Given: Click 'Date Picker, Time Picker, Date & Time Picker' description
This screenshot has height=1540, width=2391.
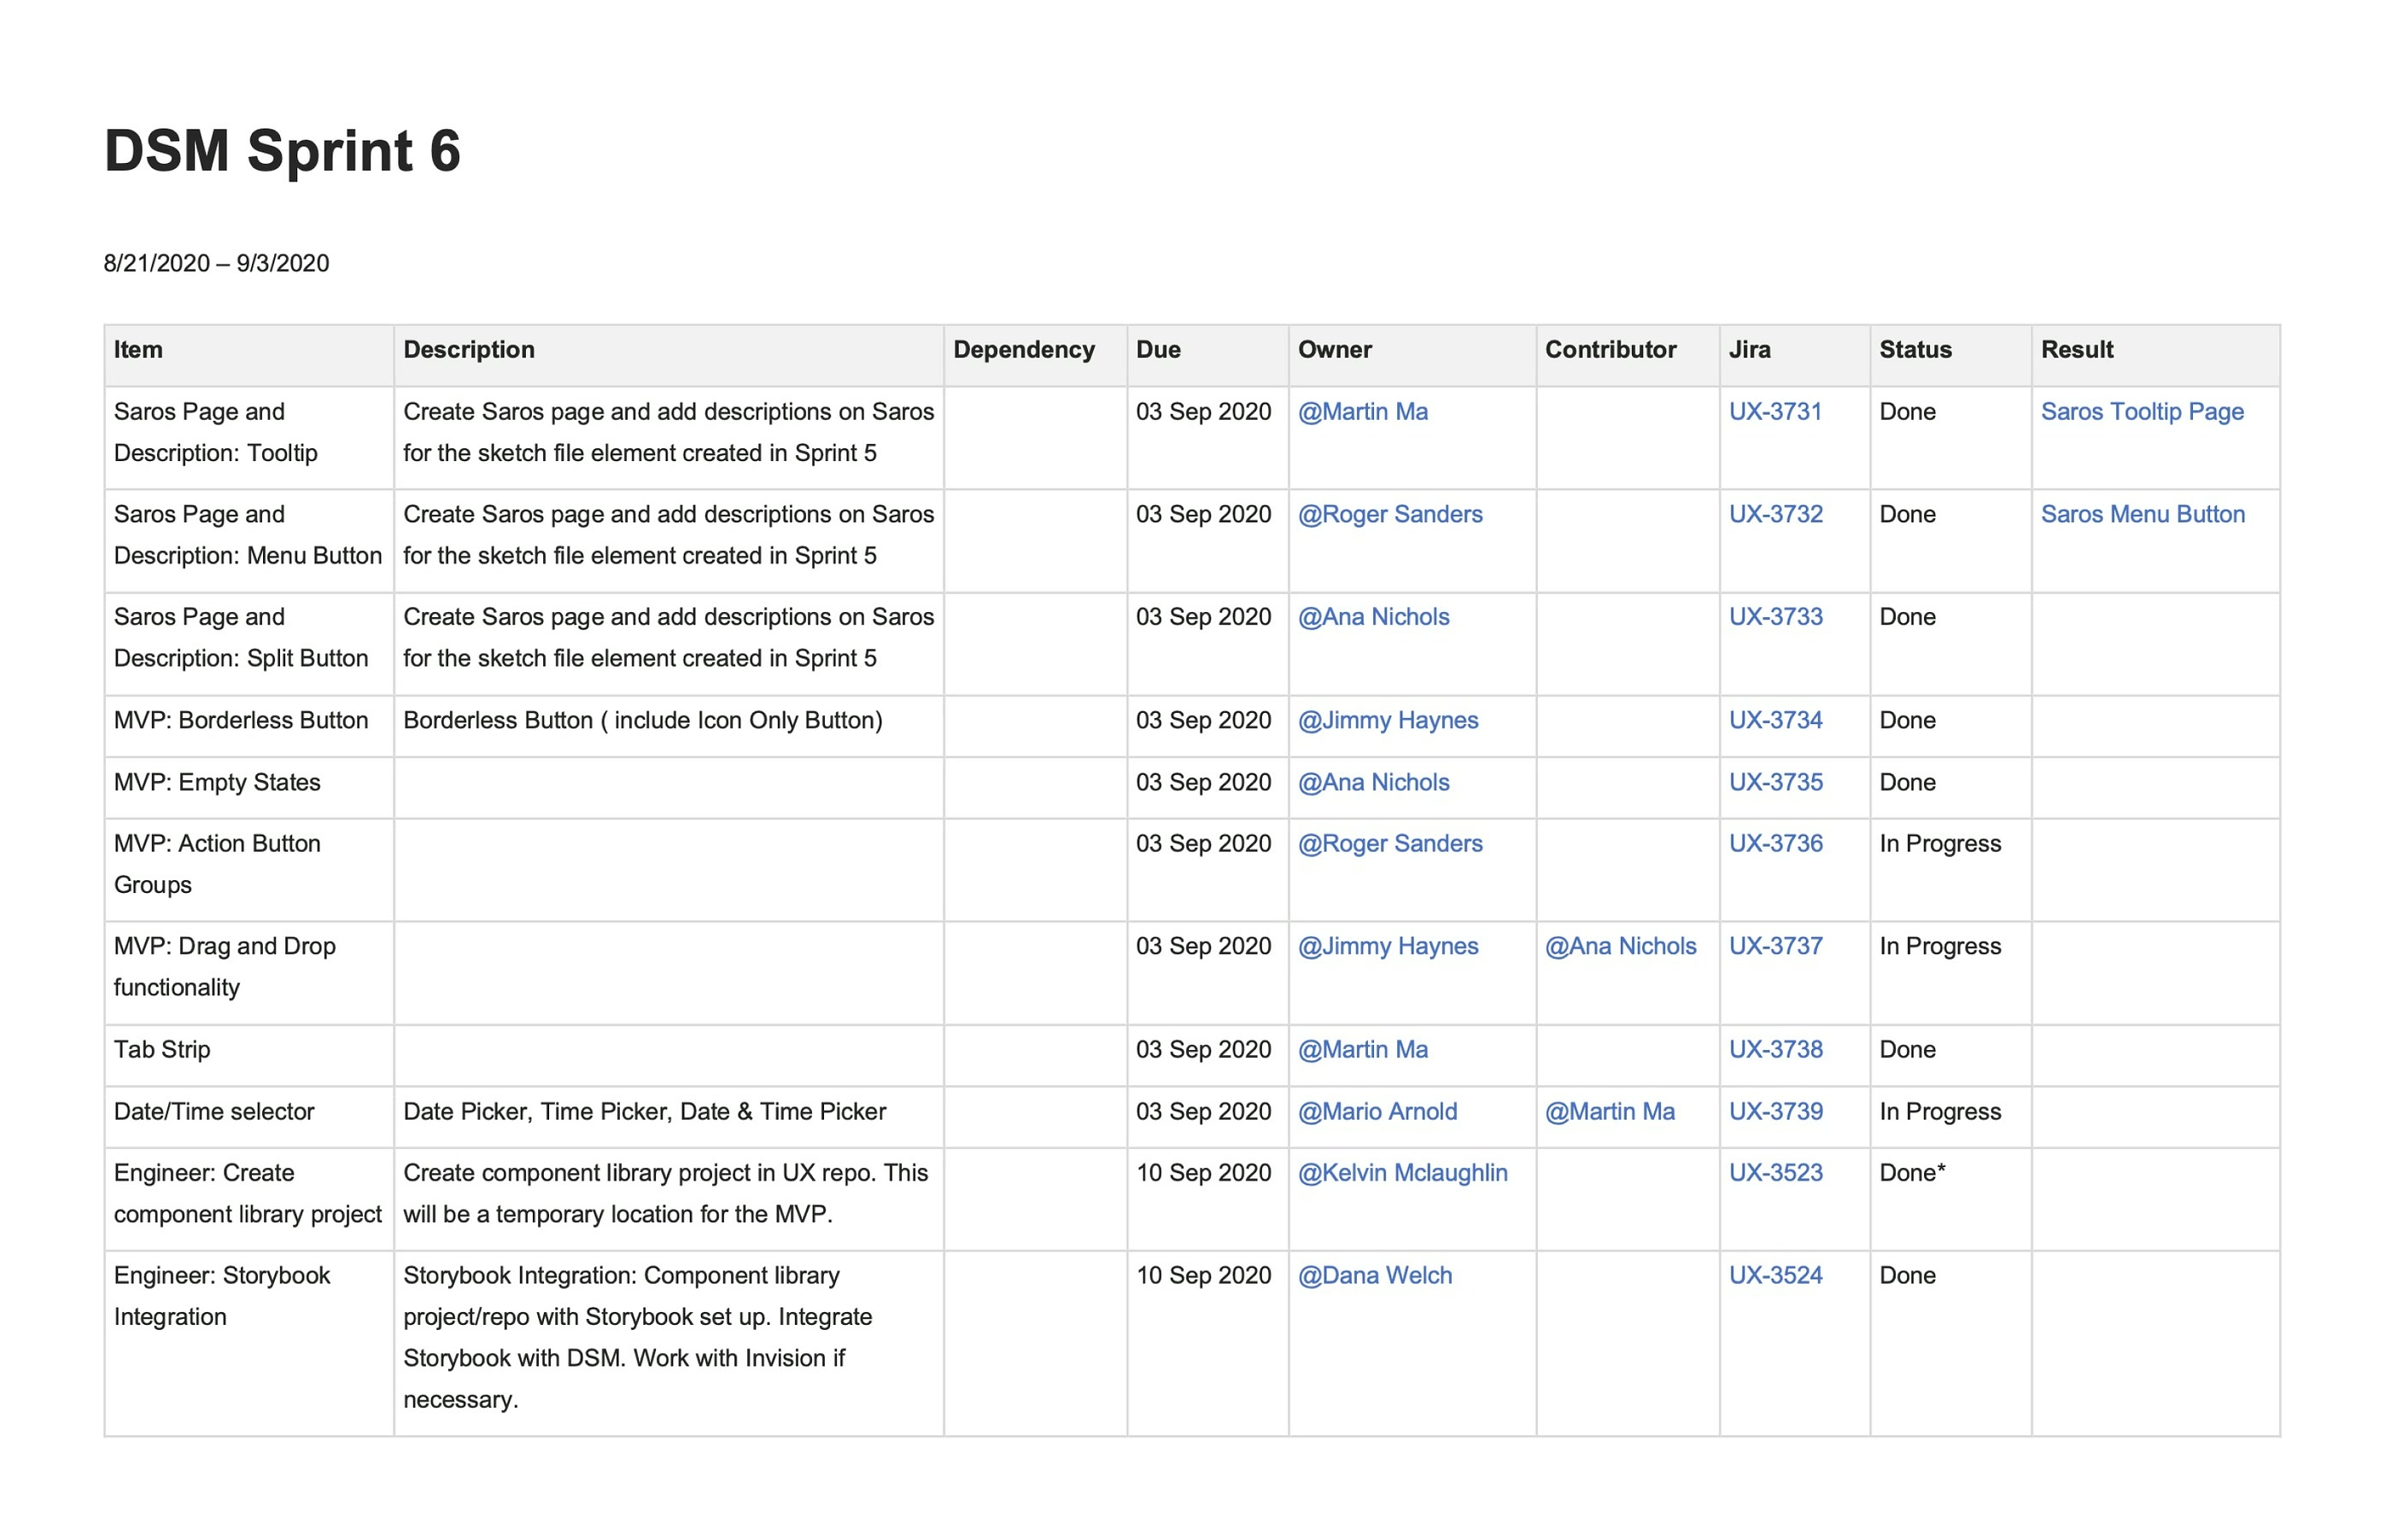Looking at the screenshot, I should [x=644, y=1111].
